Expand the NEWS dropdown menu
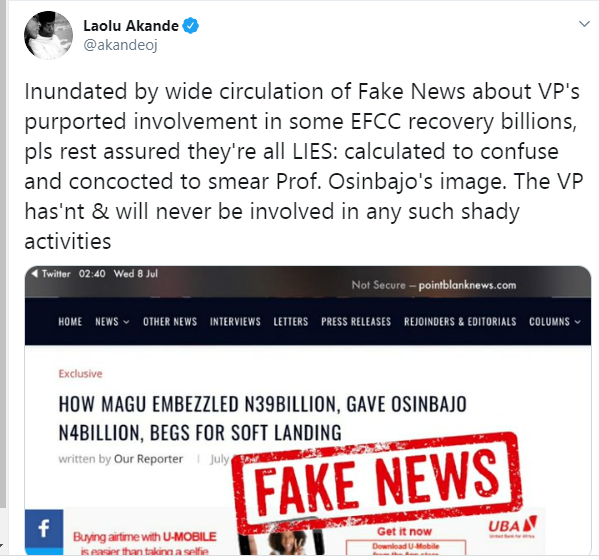The width and height of the screenshot is (599, 560). 112,322
